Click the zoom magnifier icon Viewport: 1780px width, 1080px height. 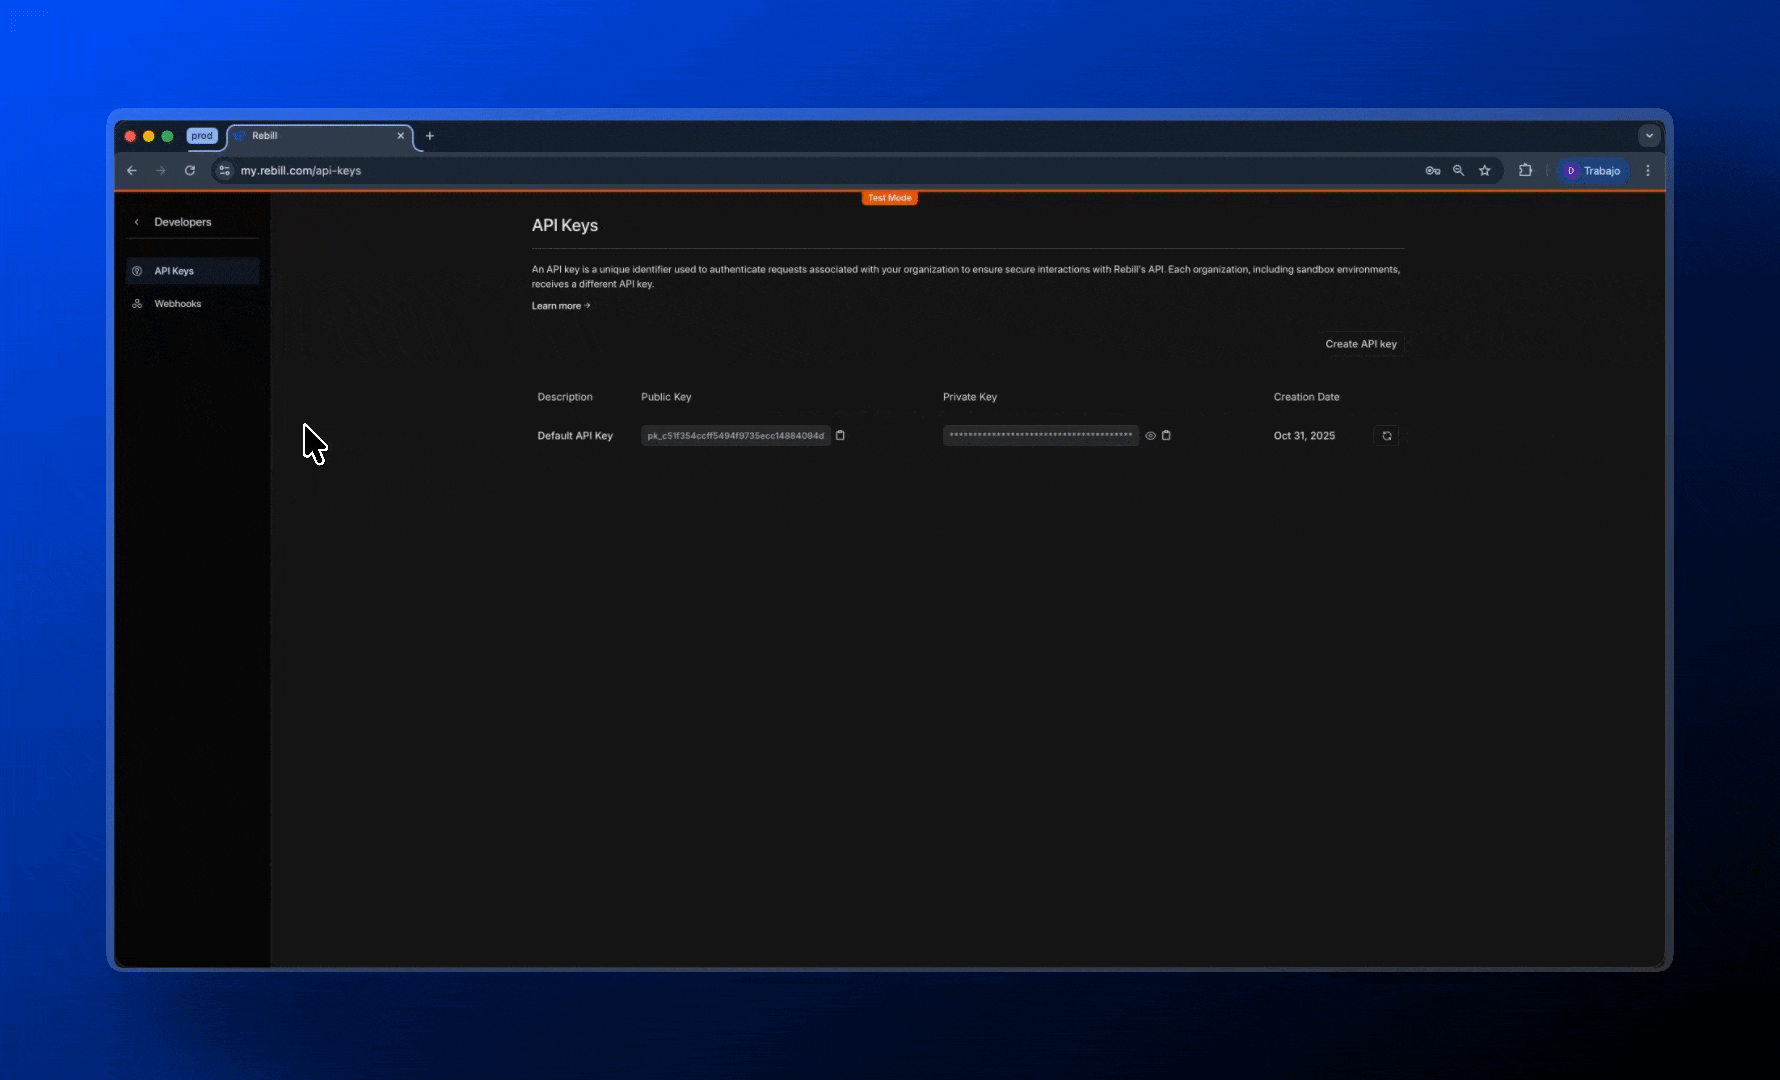(x=1459, y=171)
